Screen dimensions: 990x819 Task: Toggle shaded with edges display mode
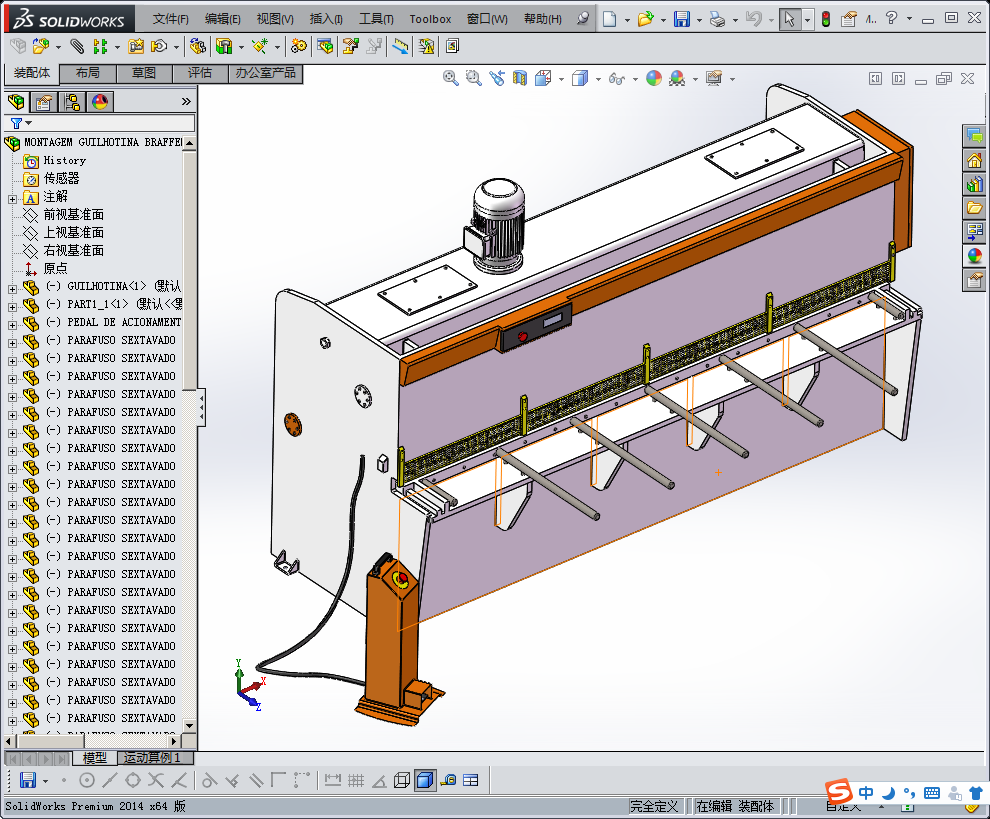coord(425,780)
